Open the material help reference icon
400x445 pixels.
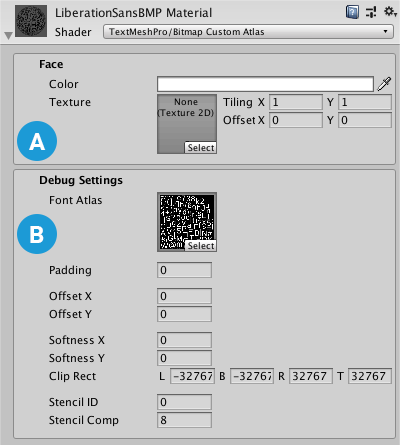click(352, 12)
